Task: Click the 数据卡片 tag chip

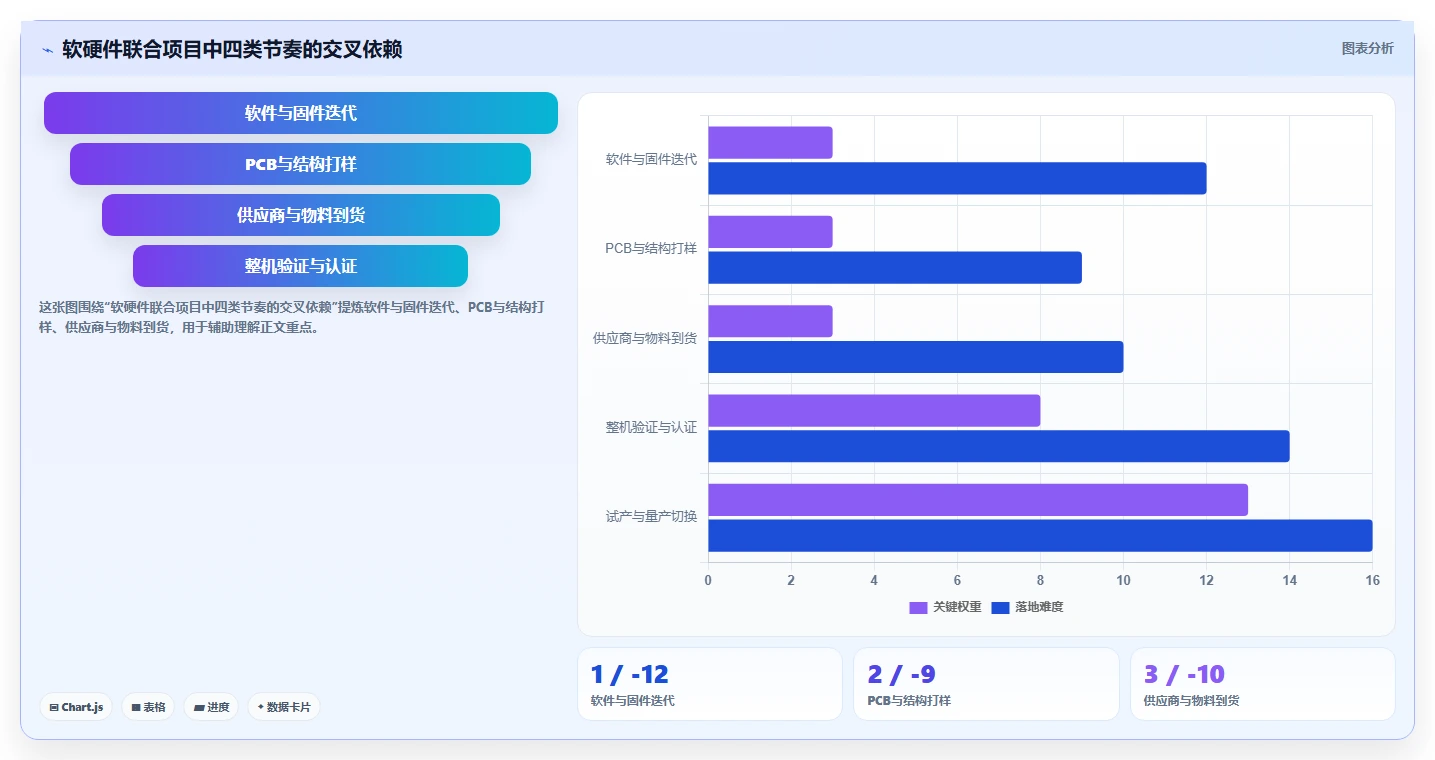Action: [284, 707]
